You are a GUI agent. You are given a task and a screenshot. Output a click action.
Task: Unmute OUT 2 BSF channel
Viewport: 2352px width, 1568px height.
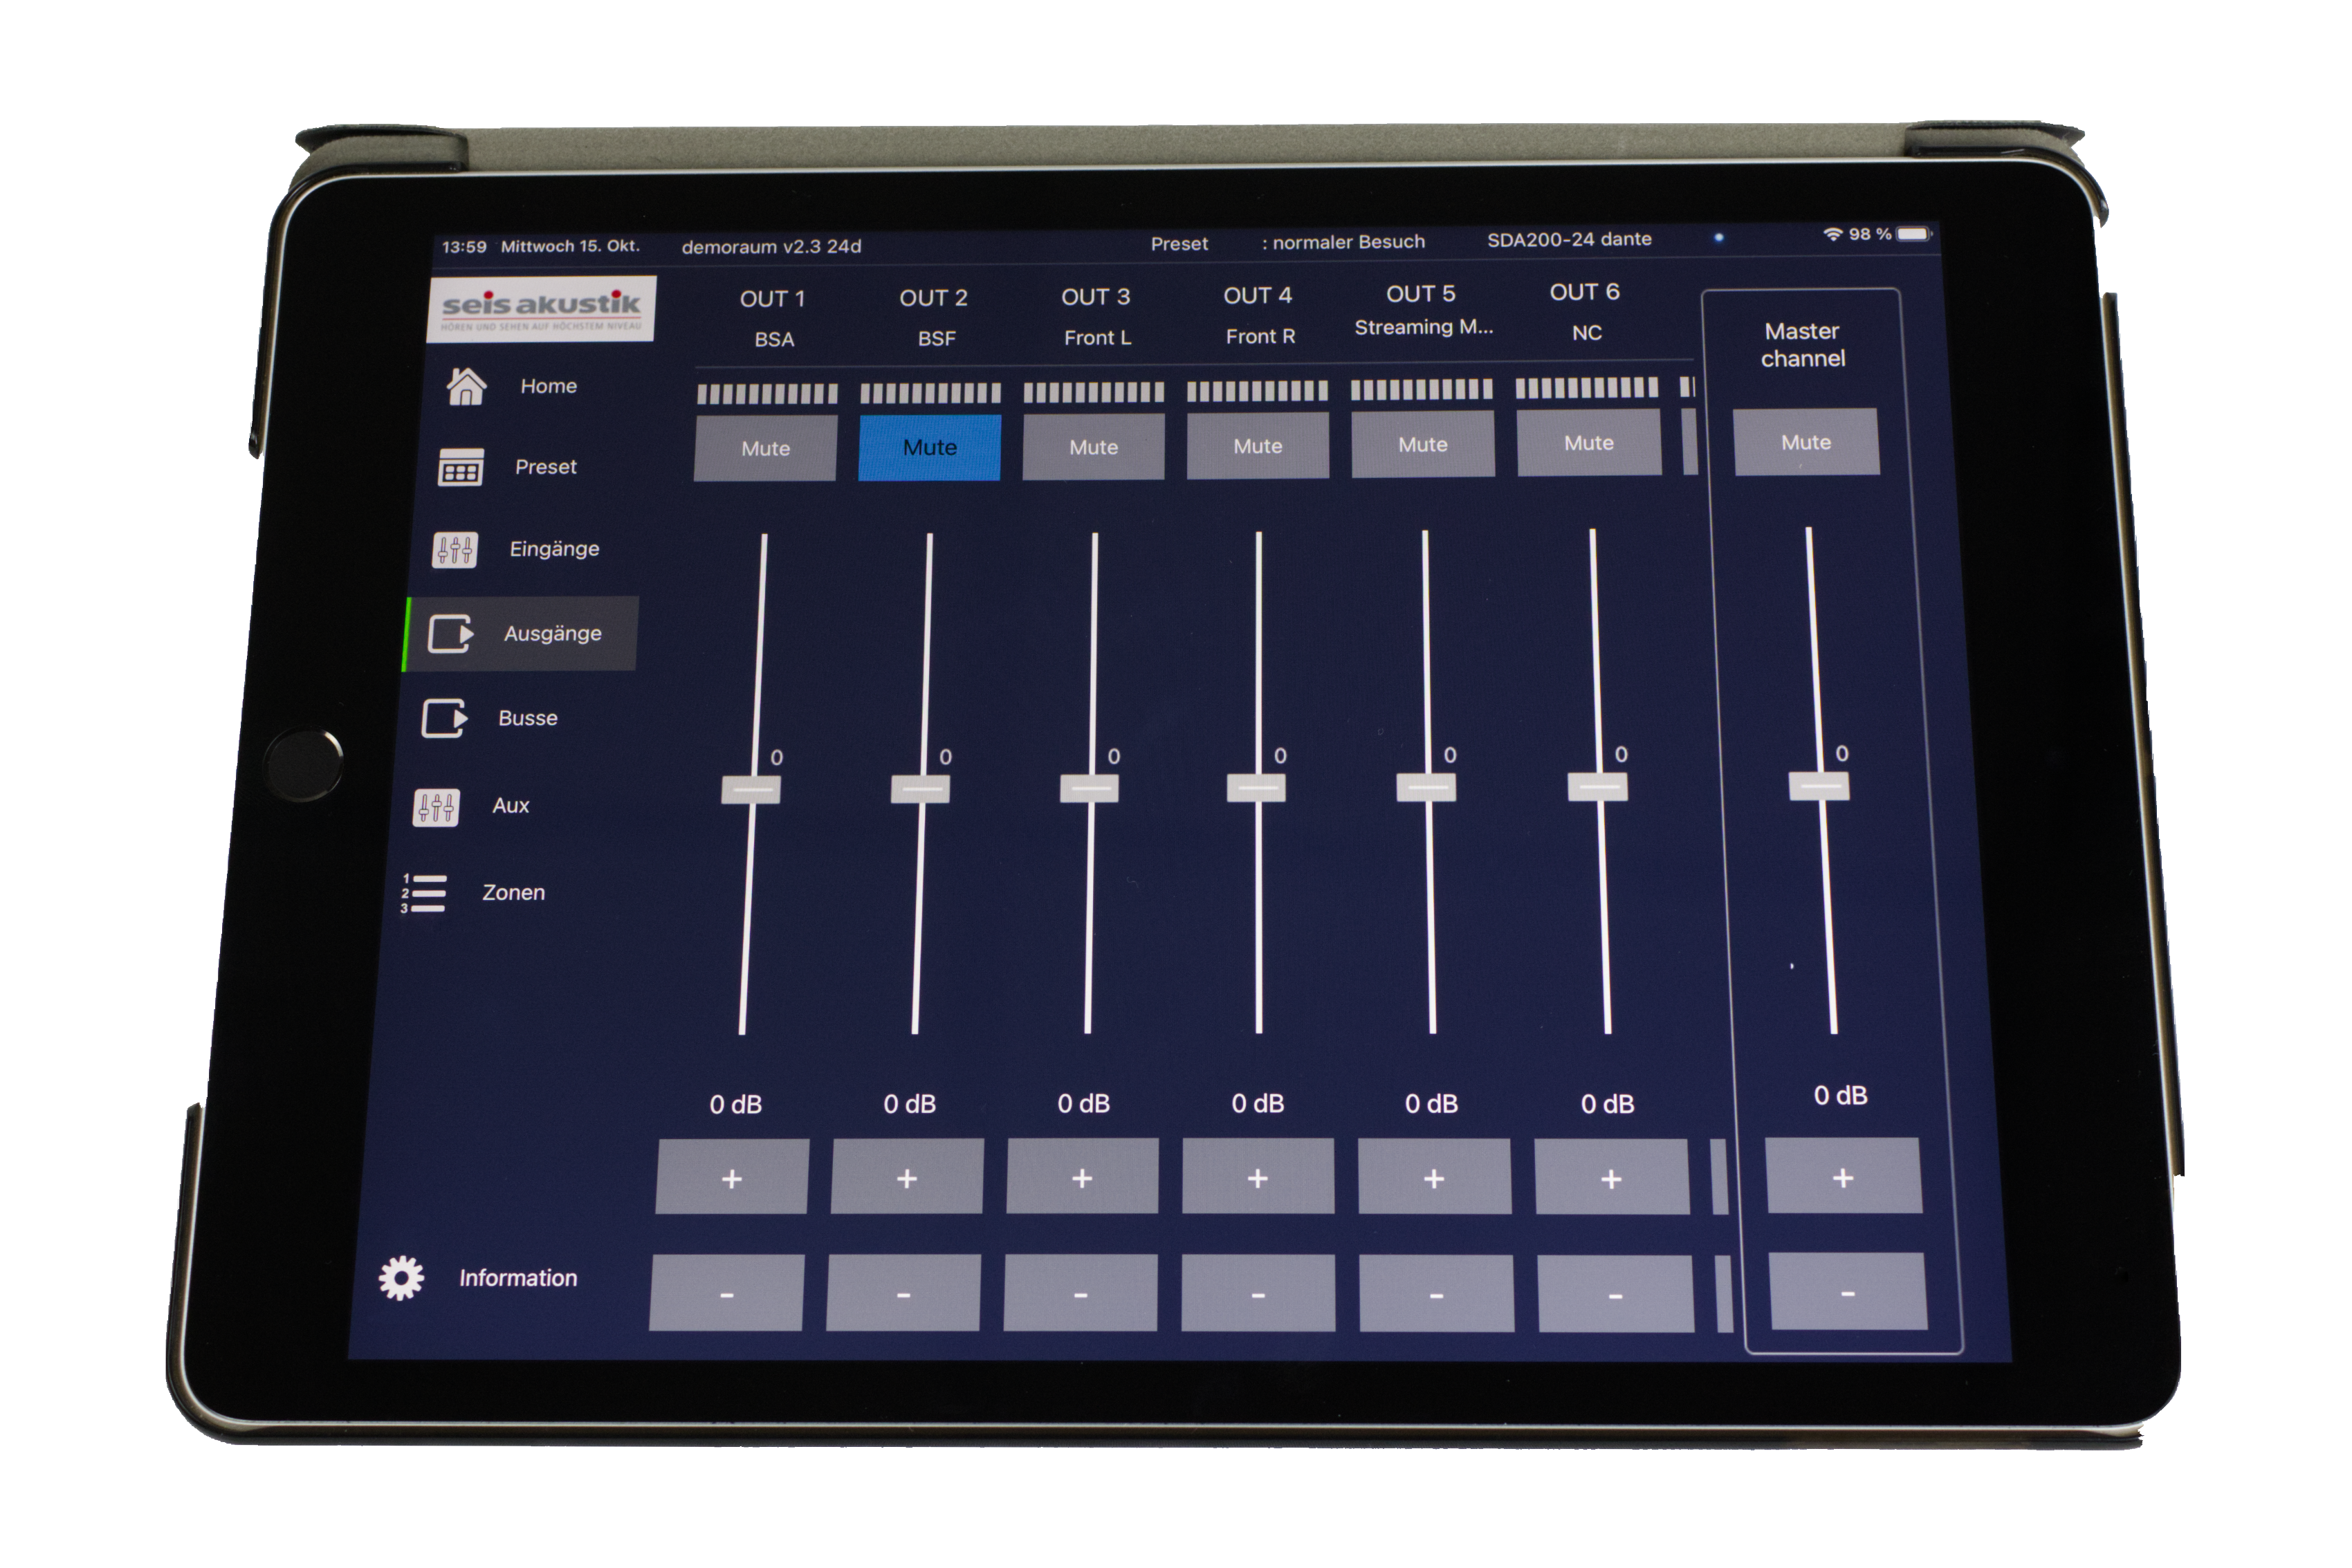(929, 447)
